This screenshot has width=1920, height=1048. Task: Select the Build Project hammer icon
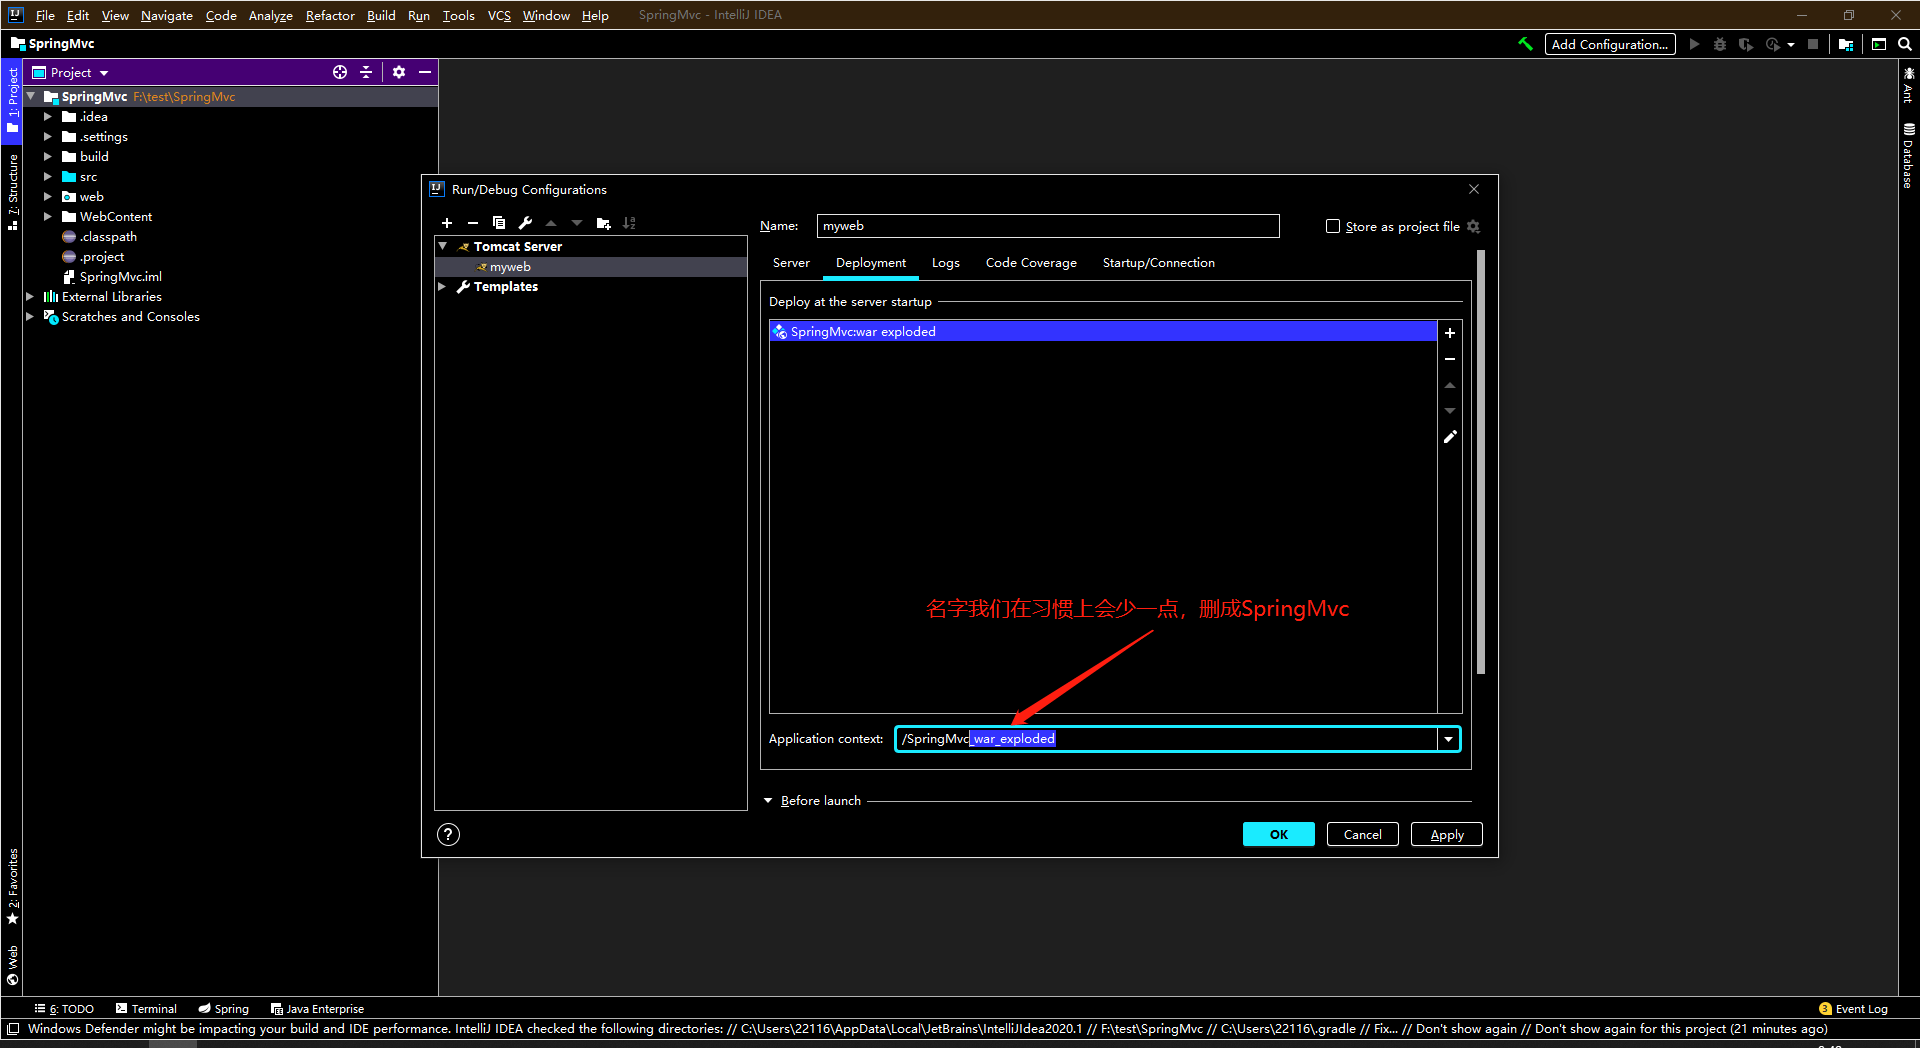click(x=1525, y=44)
